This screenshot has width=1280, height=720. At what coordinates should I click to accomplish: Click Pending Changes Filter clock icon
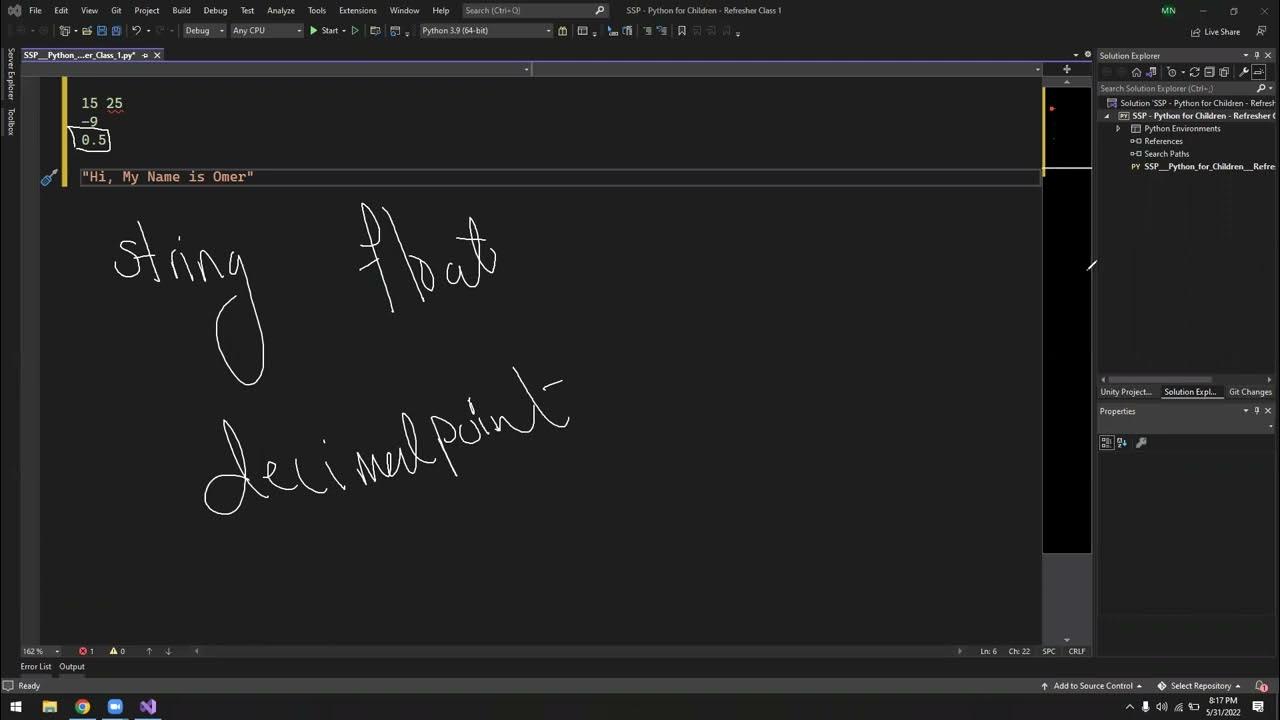pyautogui.click(x=1172, y=72)
